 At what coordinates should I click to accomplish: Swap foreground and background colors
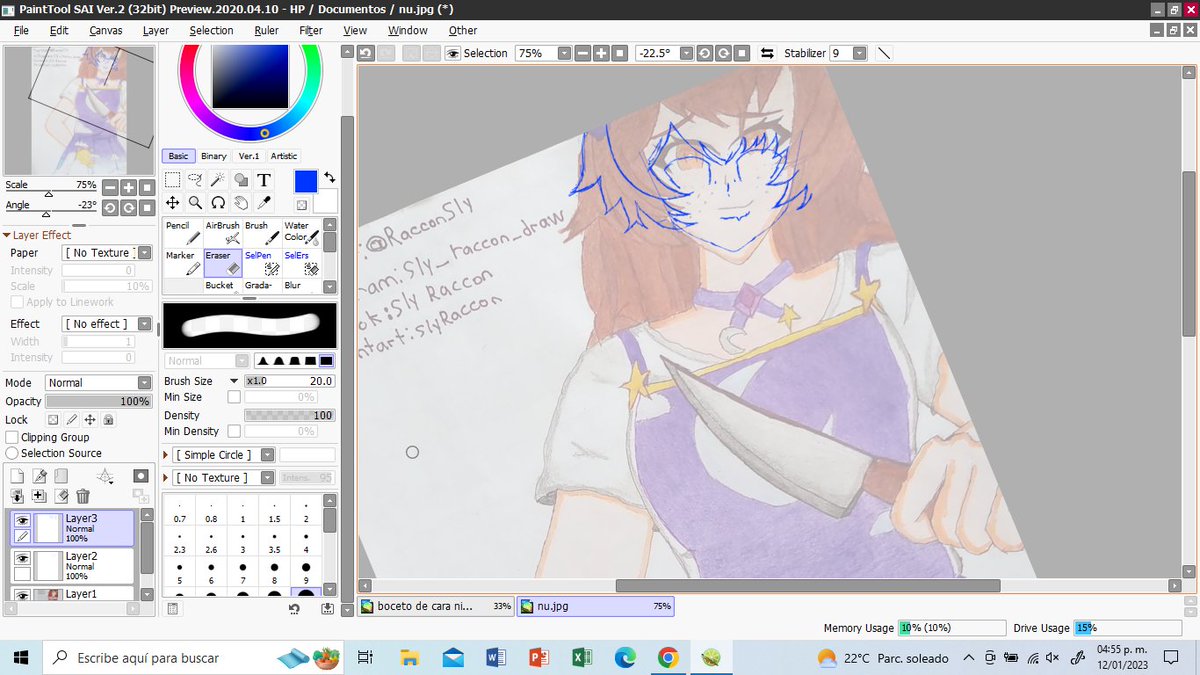(x=329, y=177)
